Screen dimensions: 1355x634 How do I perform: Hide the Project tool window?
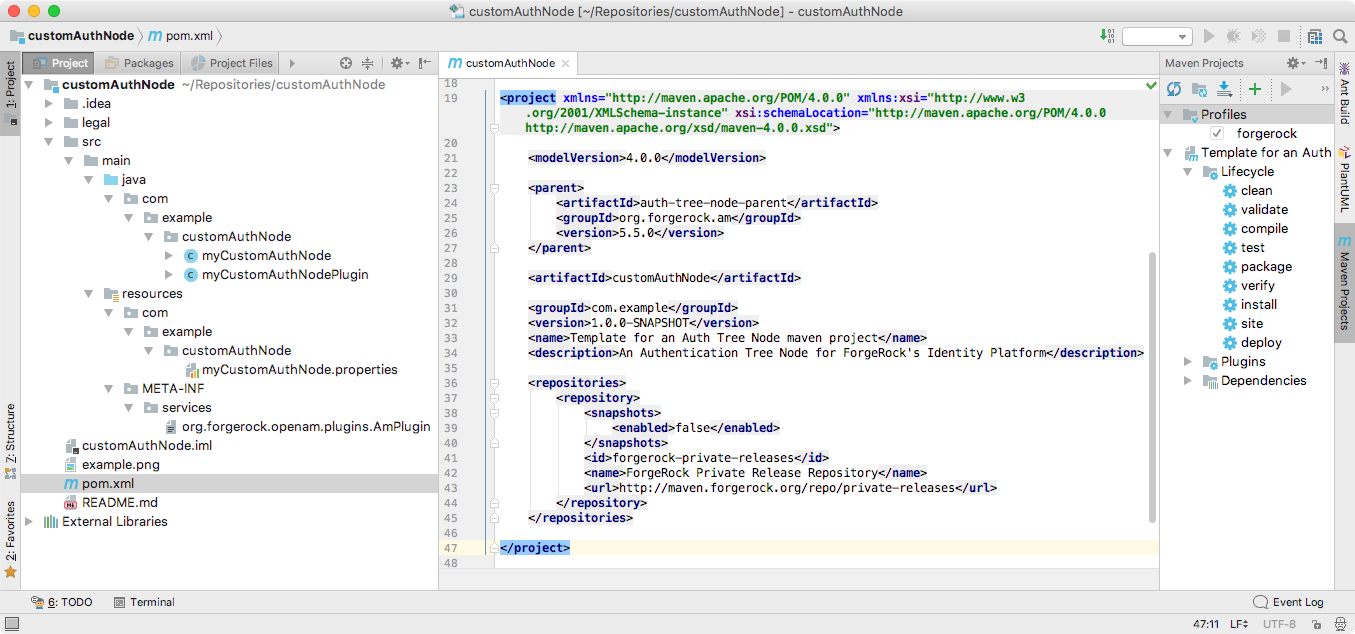click(x=426, y=63)
